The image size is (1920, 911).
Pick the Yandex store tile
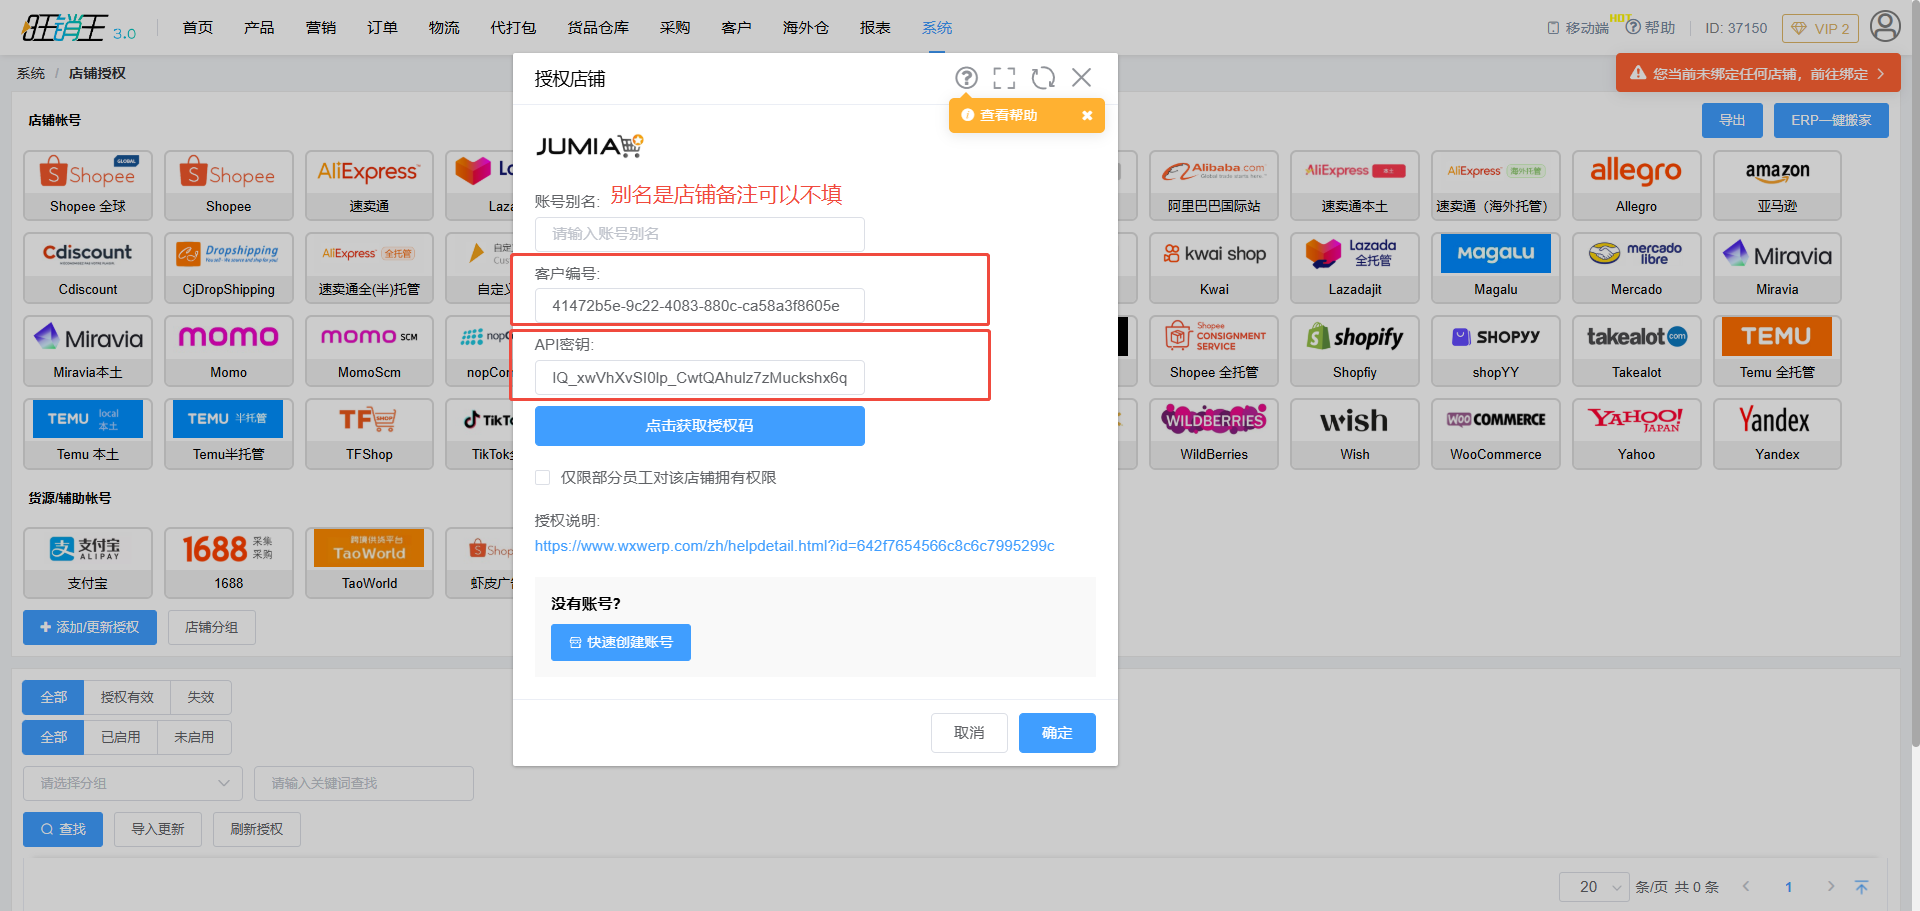[x=1777, y=434]
